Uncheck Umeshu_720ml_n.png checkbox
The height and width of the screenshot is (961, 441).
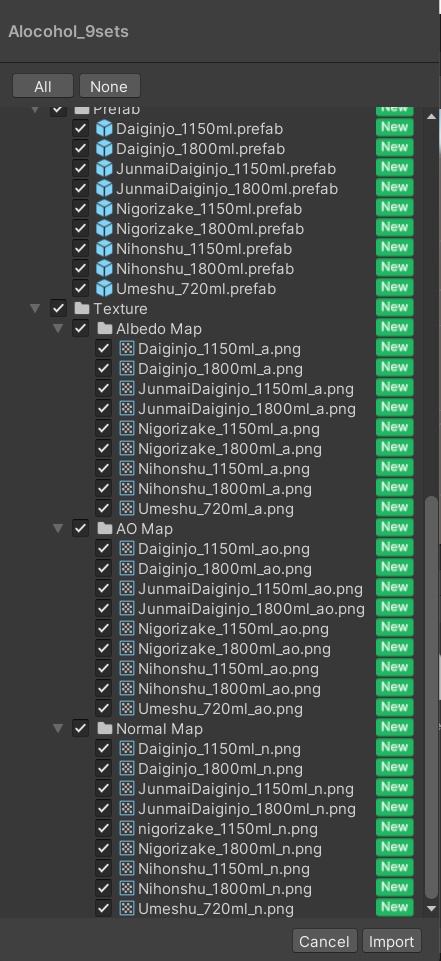103,908
